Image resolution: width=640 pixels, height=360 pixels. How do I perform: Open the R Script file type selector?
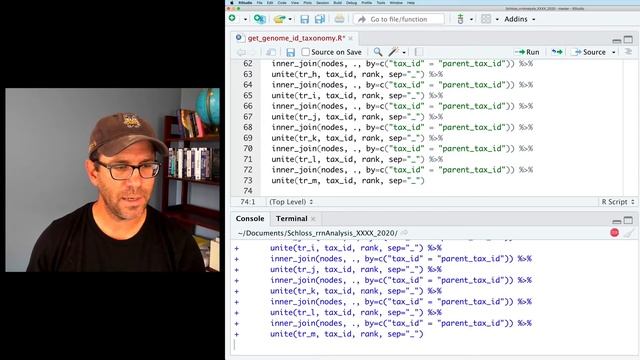tap(618, 202)
